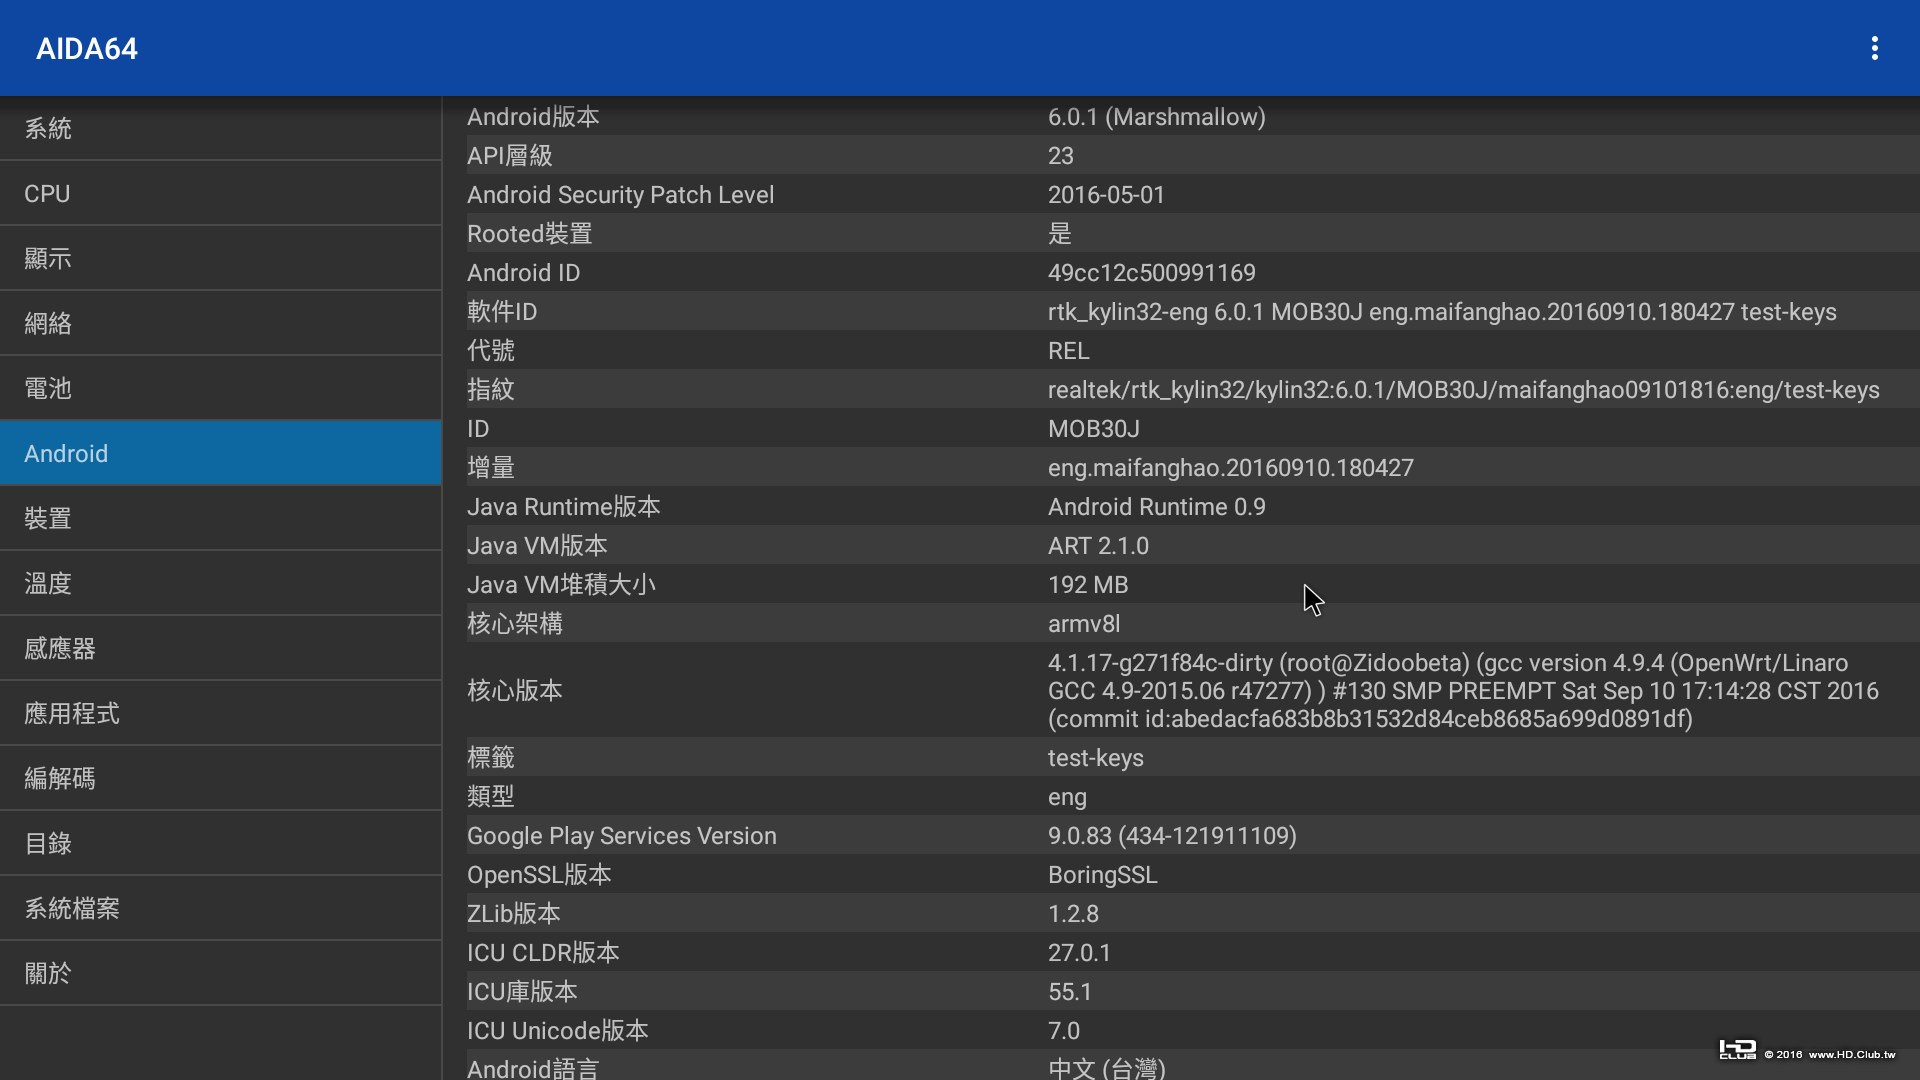Select the Android Runtime 0.9 value
The height and width of the screenshot is (1080, 1920).
click(1157, 507)
